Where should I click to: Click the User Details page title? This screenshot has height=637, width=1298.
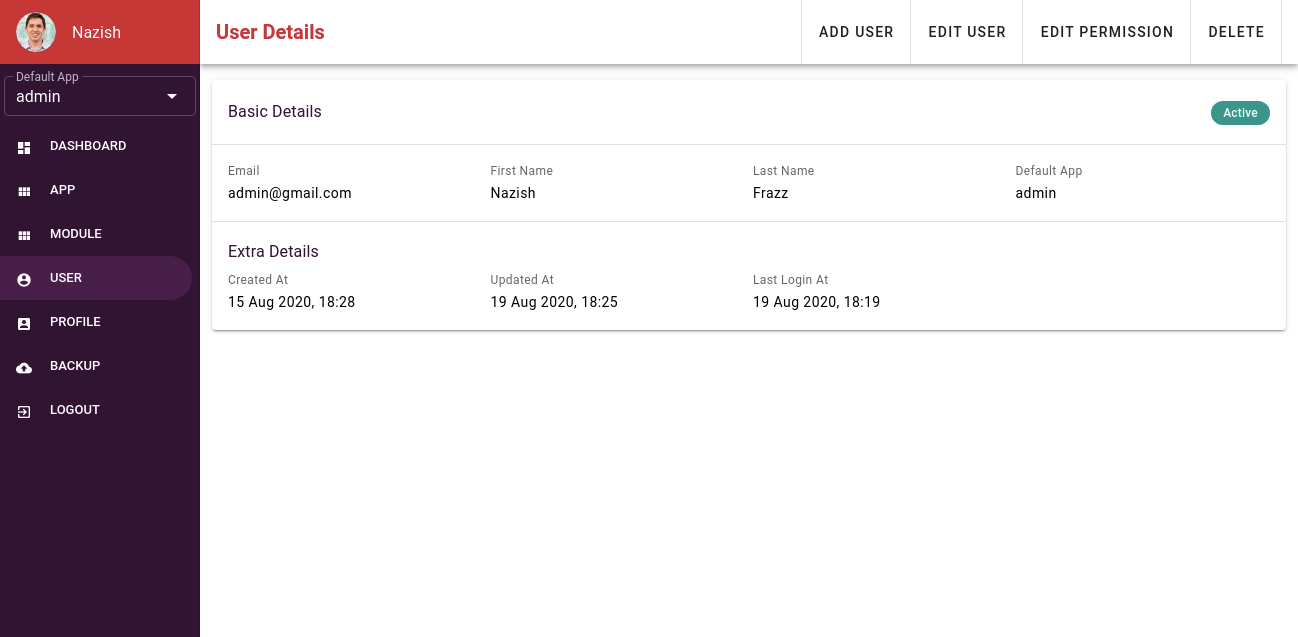click(x=270, y=32)
